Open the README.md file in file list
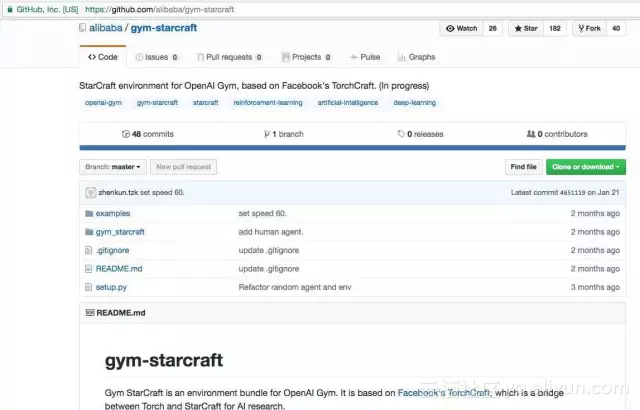This screenshot has width=640, height=410. click(119, 269)
